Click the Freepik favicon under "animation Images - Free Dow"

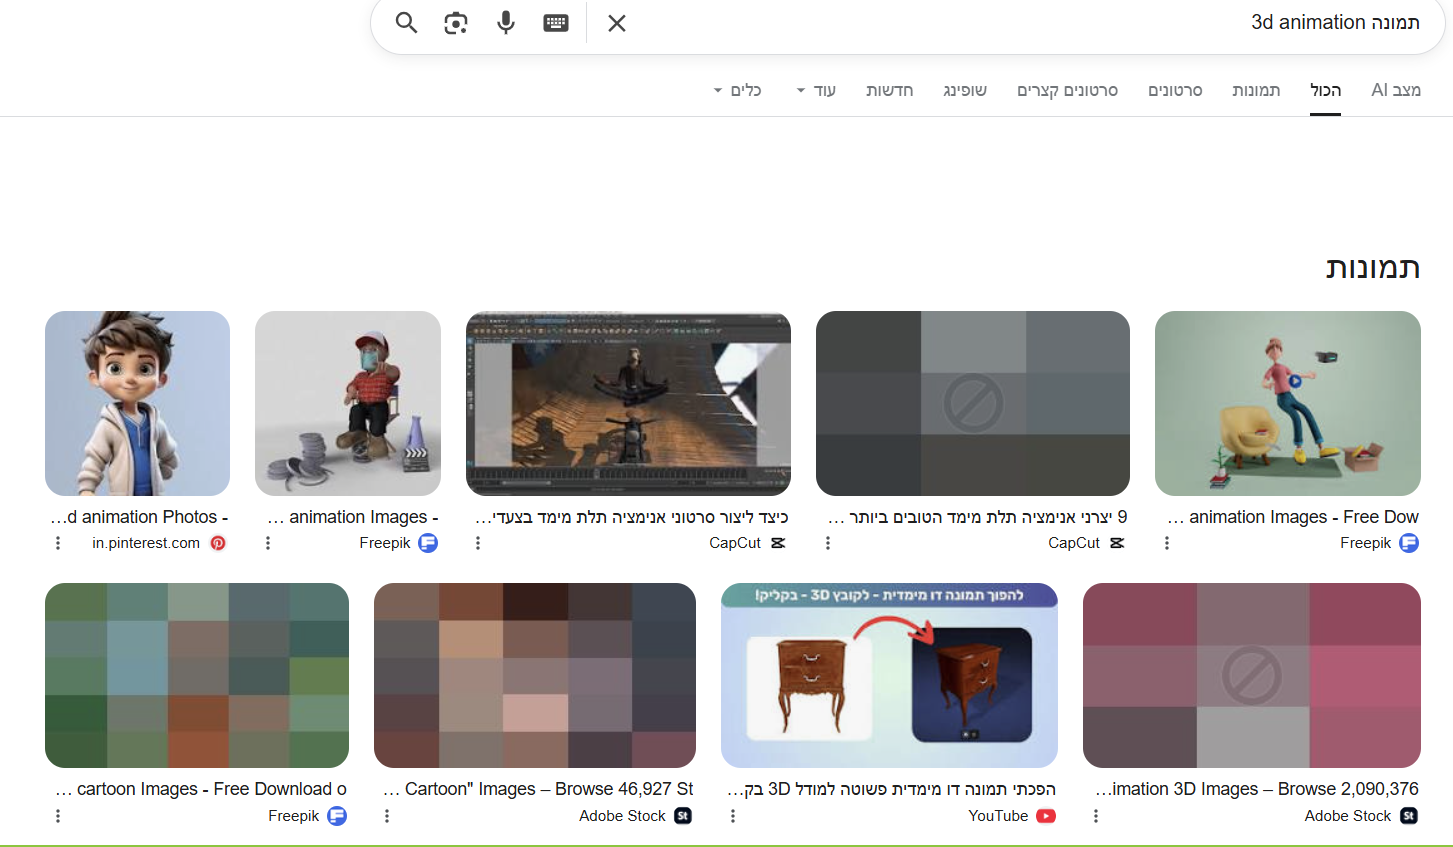click(x=1409, y=543)
